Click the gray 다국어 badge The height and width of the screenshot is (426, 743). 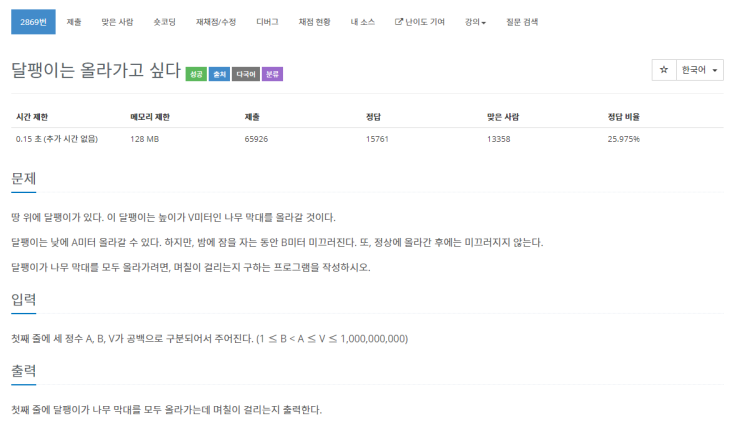[x=246, y=74]
